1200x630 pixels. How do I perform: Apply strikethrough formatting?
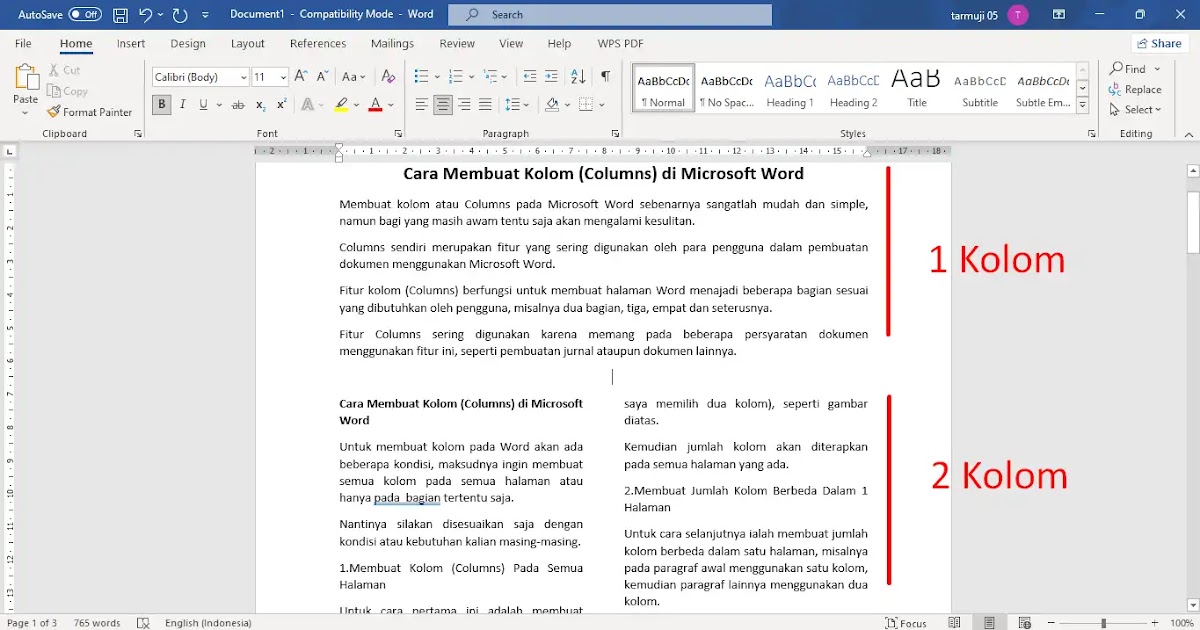click(x=238, y=105)
